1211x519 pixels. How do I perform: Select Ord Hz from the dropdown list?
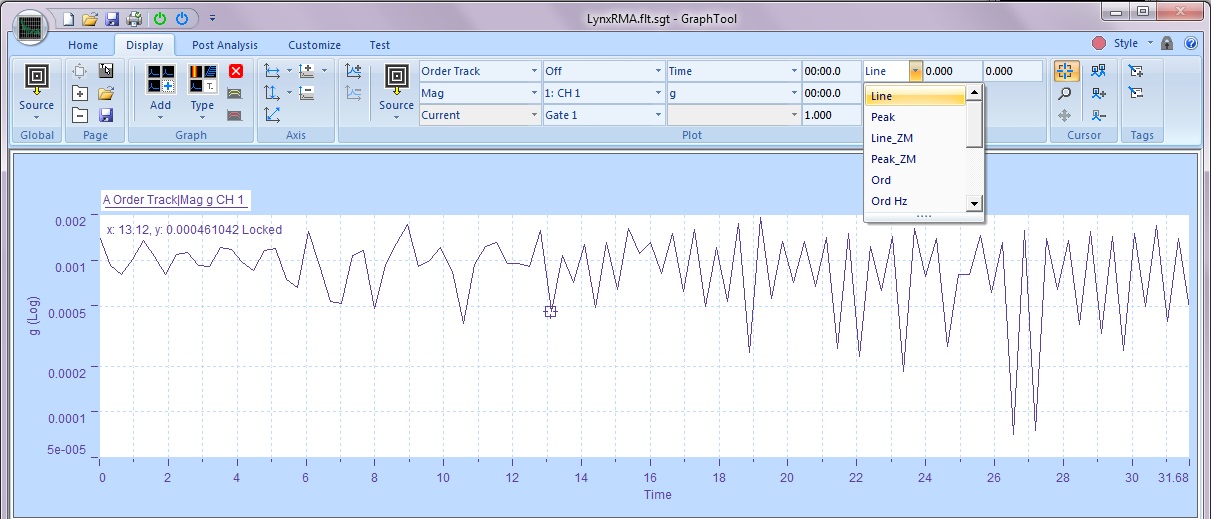tap(915, 201)
